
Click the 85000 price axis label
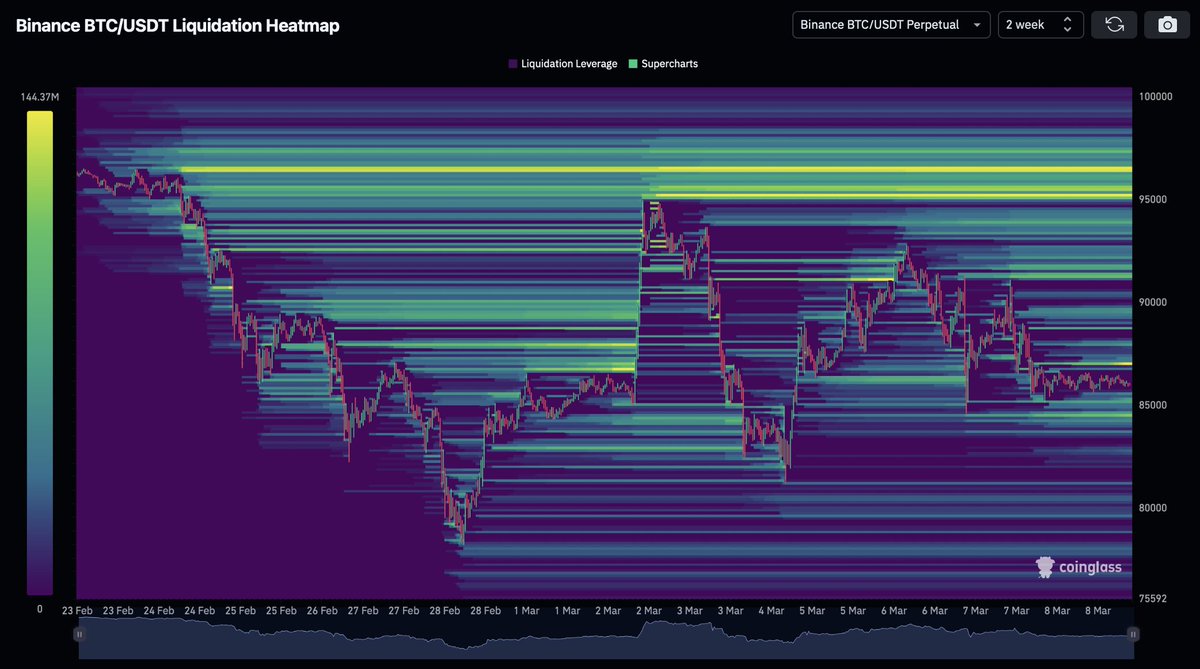tap(1152, 406)
